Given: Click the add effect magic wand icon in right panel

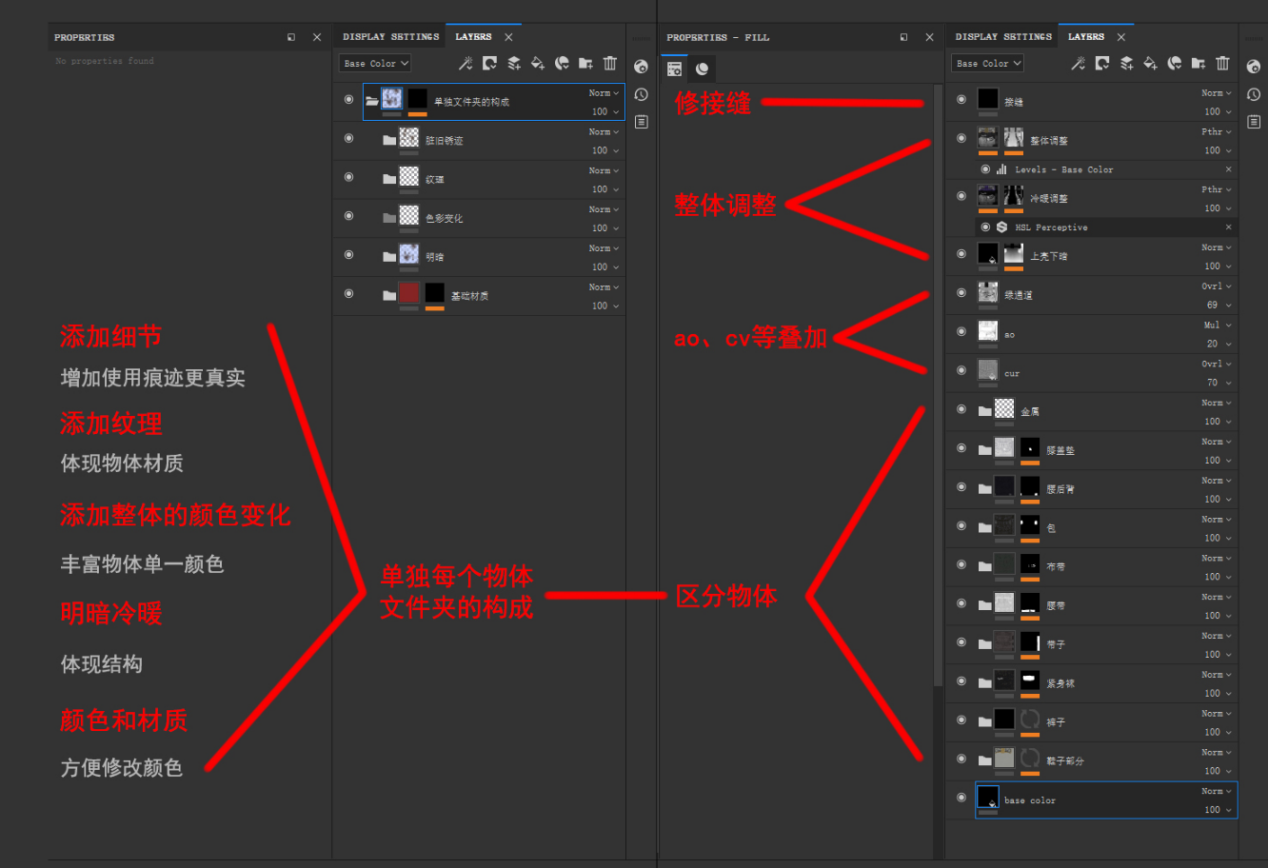Looking at the screenshot, I should point(1077,63).
